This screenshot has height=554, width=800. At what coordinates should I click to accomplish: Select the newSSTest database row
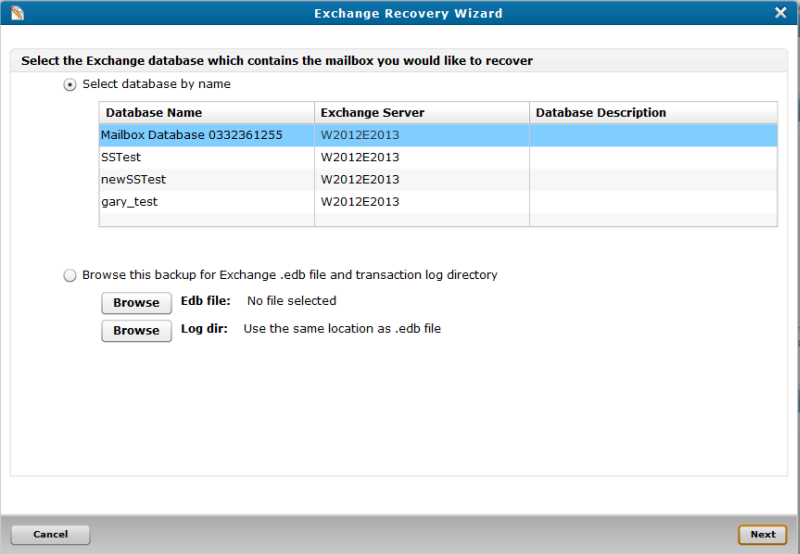tap(438, 180)
